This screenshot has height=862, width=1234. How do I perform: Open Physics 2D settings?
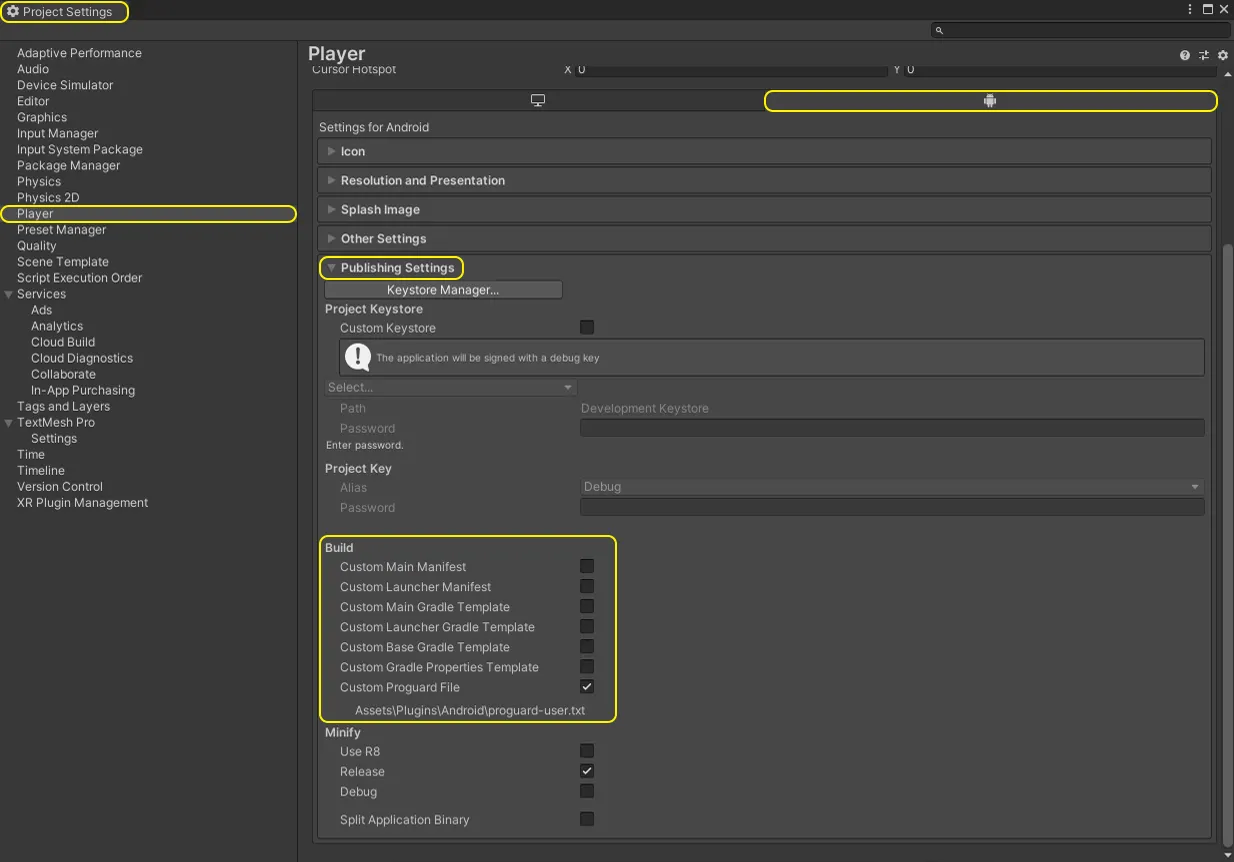[x=48, y=197]
